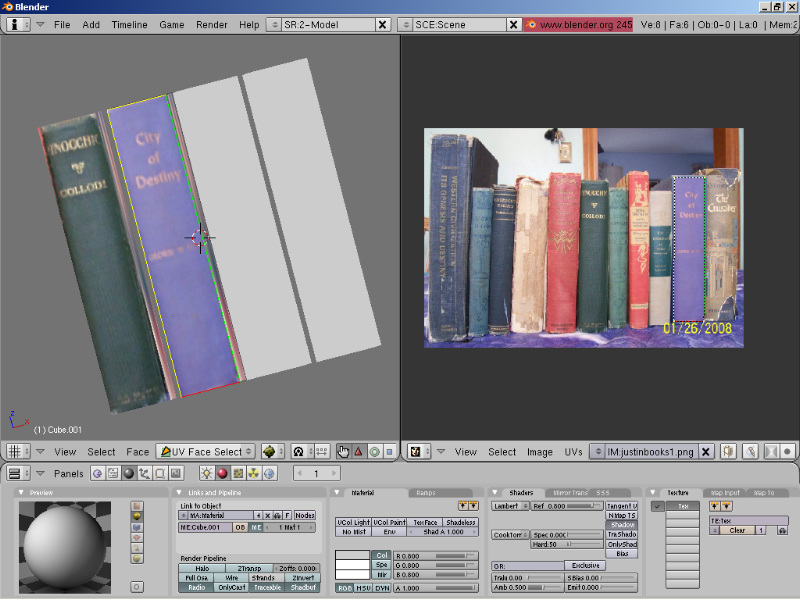Toggle the Shadow shader option

click(622, 525)
